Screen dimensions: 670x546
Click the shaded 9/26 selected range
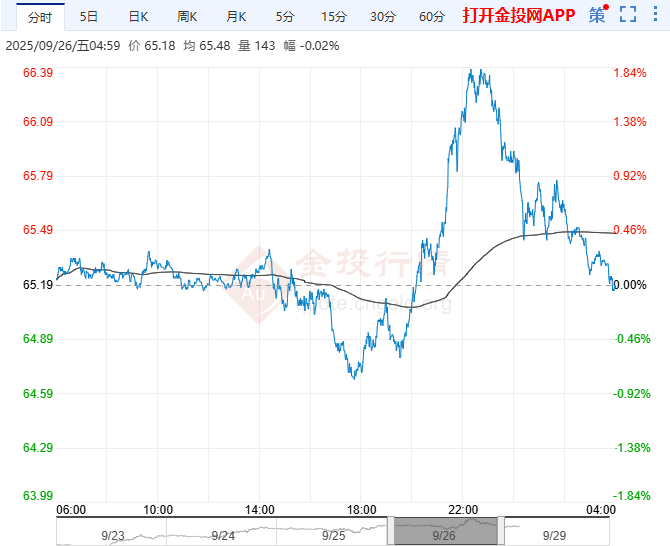pyautogui.click(x=446, y=531)
